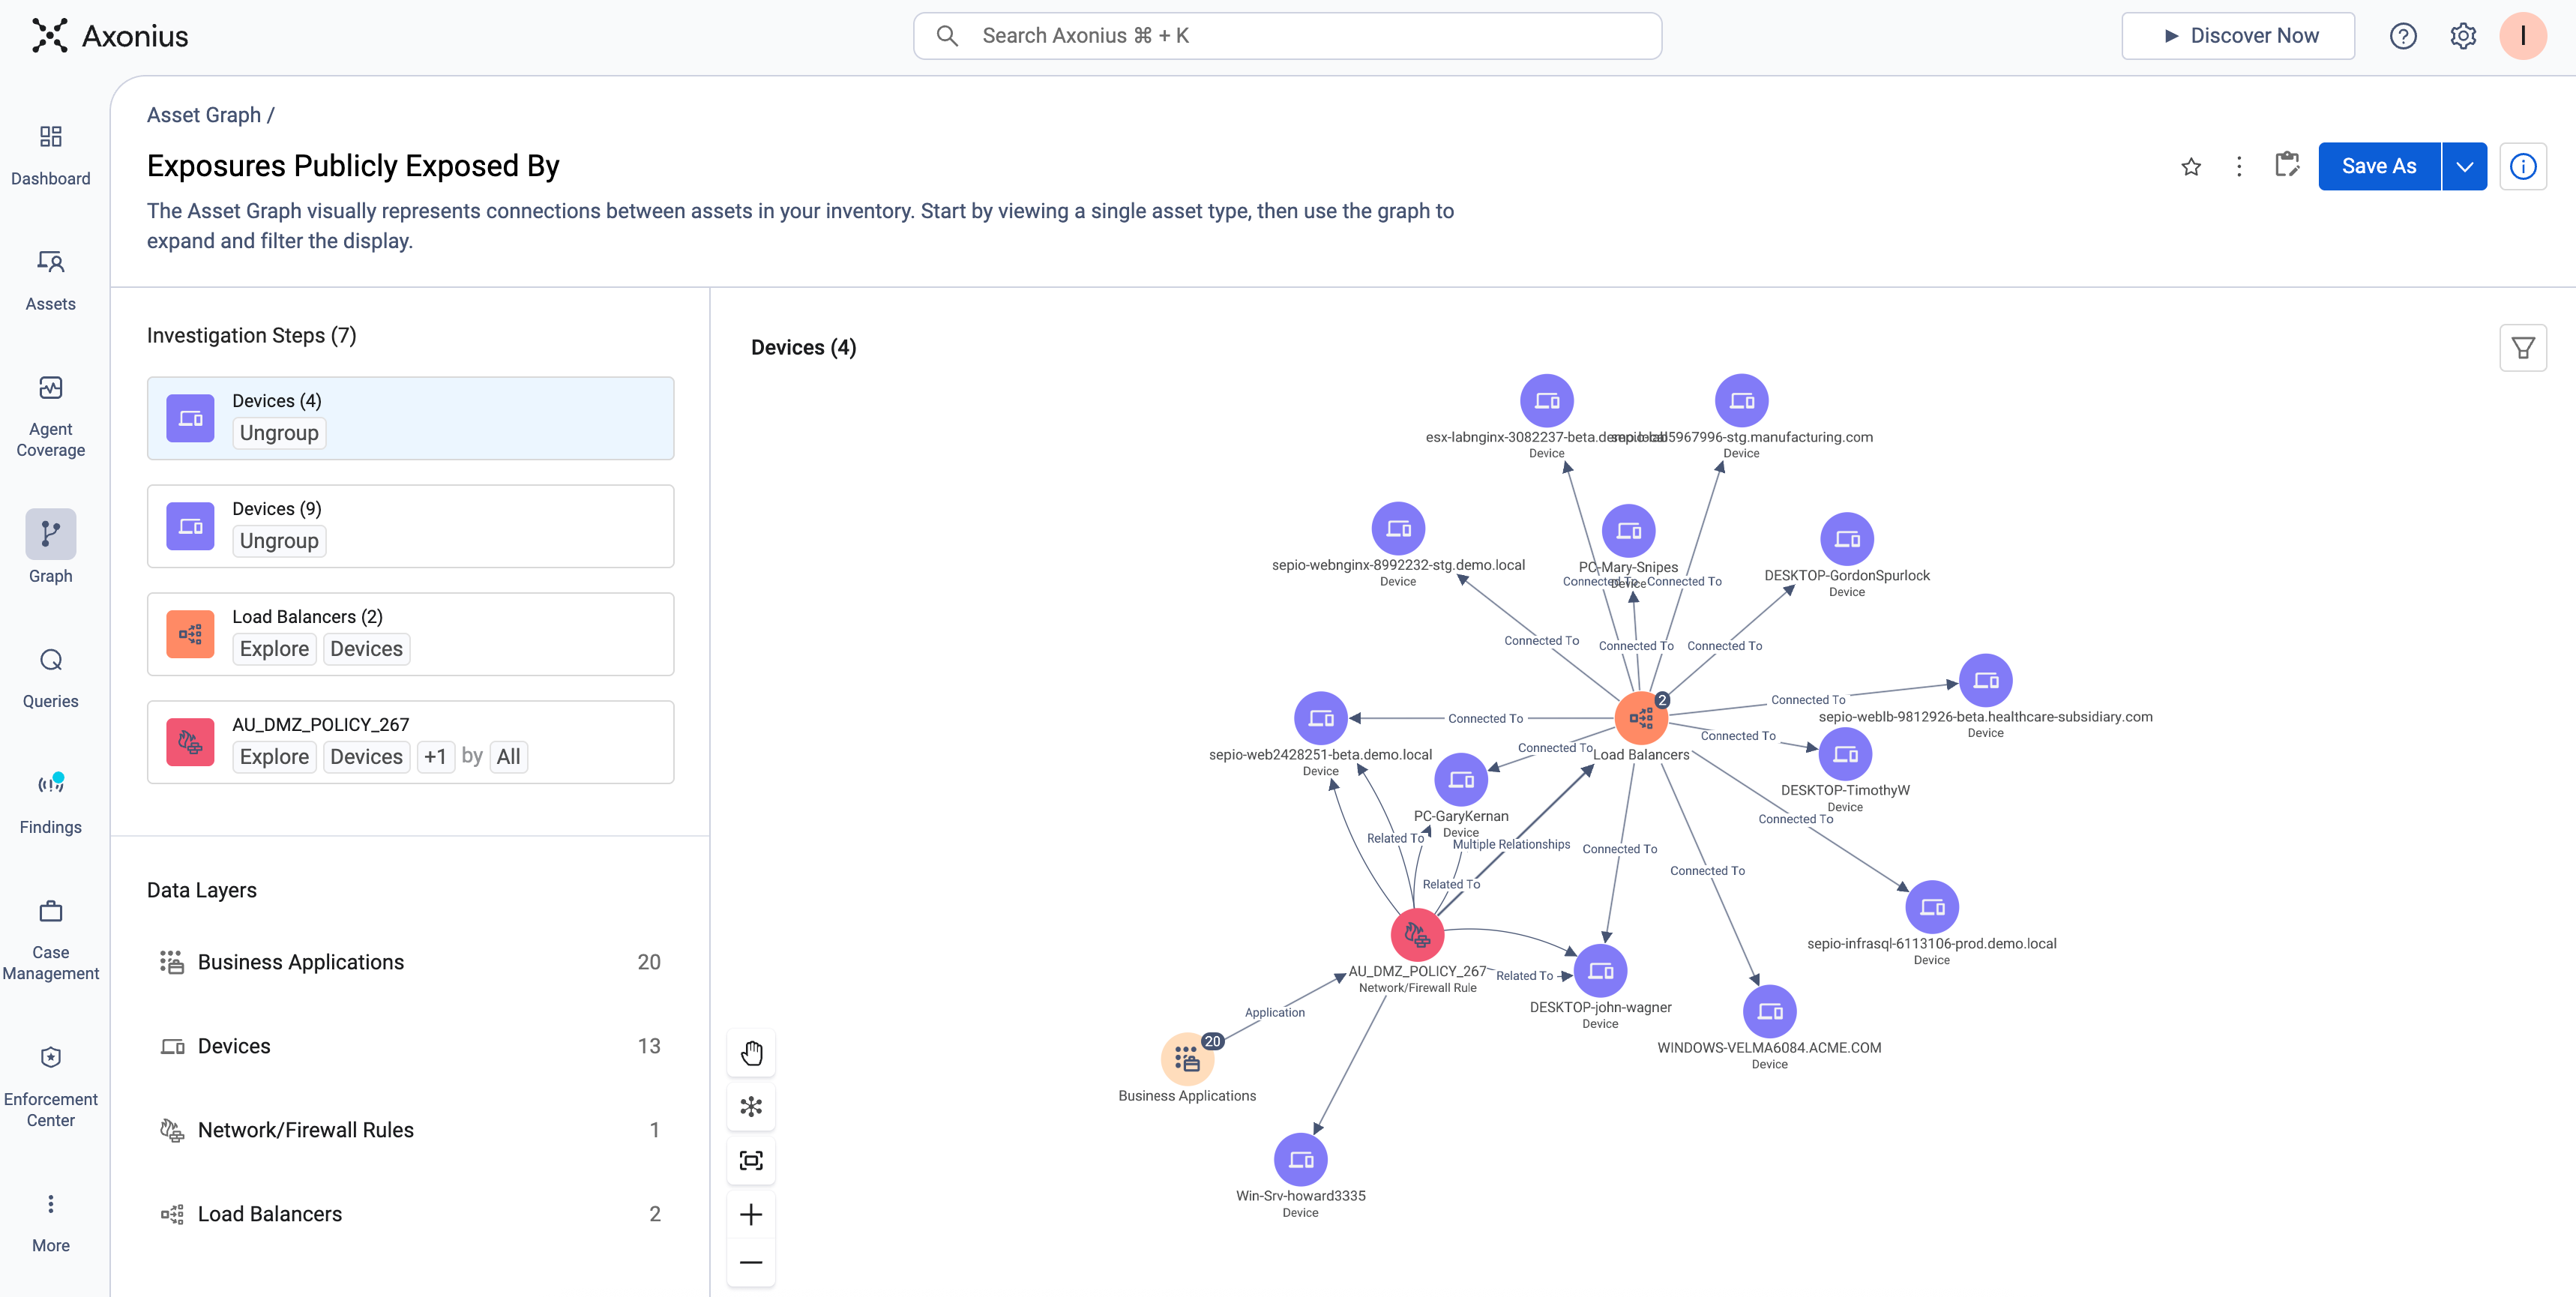Viewport: 2576px width, 1297px height.
Task: Click the fit-to-screen icon
Action: tap(751, 1161)
